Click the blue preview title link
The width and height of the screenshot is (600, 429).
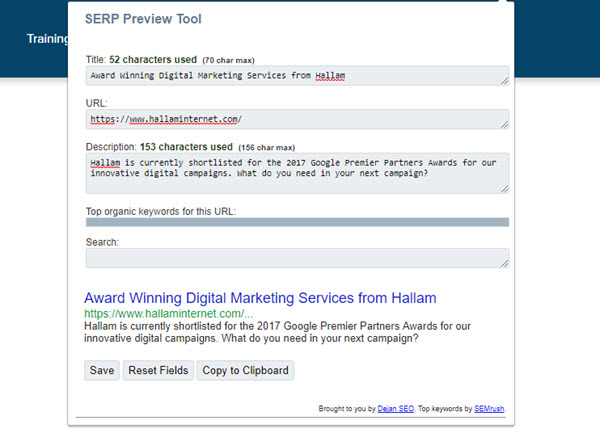coord(260,298)
